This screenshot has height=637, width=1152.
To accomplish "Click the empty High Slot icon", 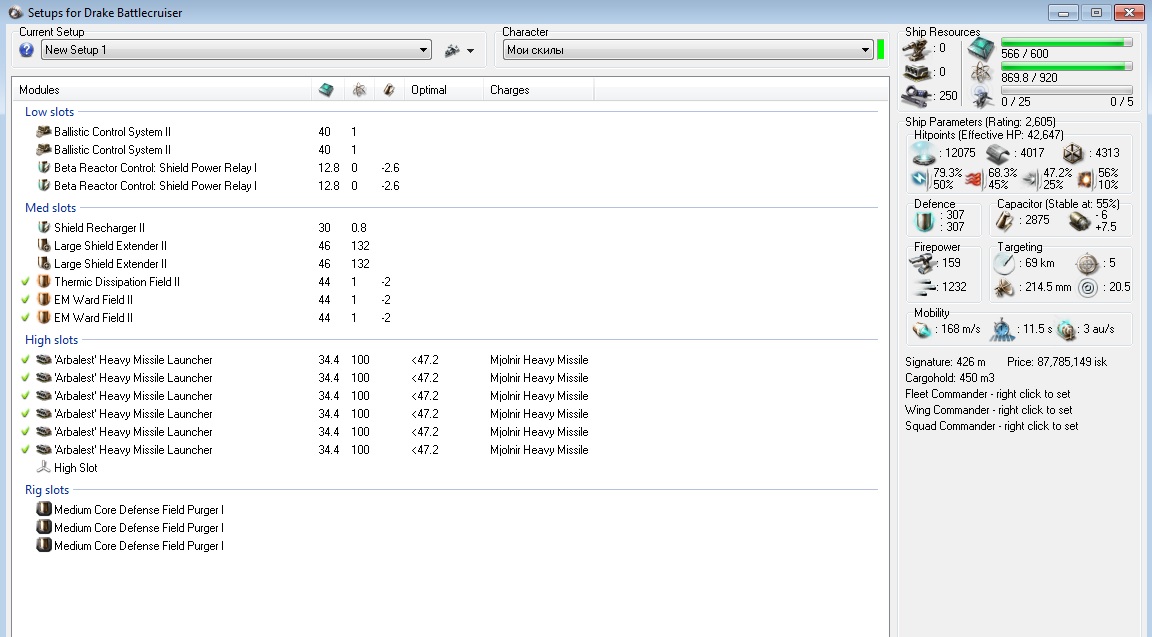I will click(x=43, y=467).
